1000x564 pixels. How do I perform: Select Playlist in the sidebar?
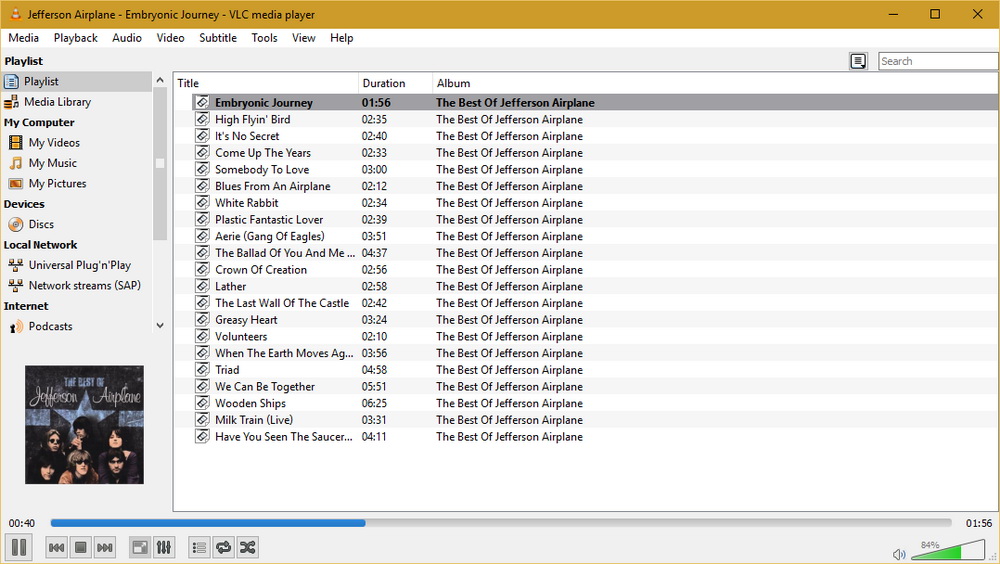pyautogui.click(x=77, y=82)
